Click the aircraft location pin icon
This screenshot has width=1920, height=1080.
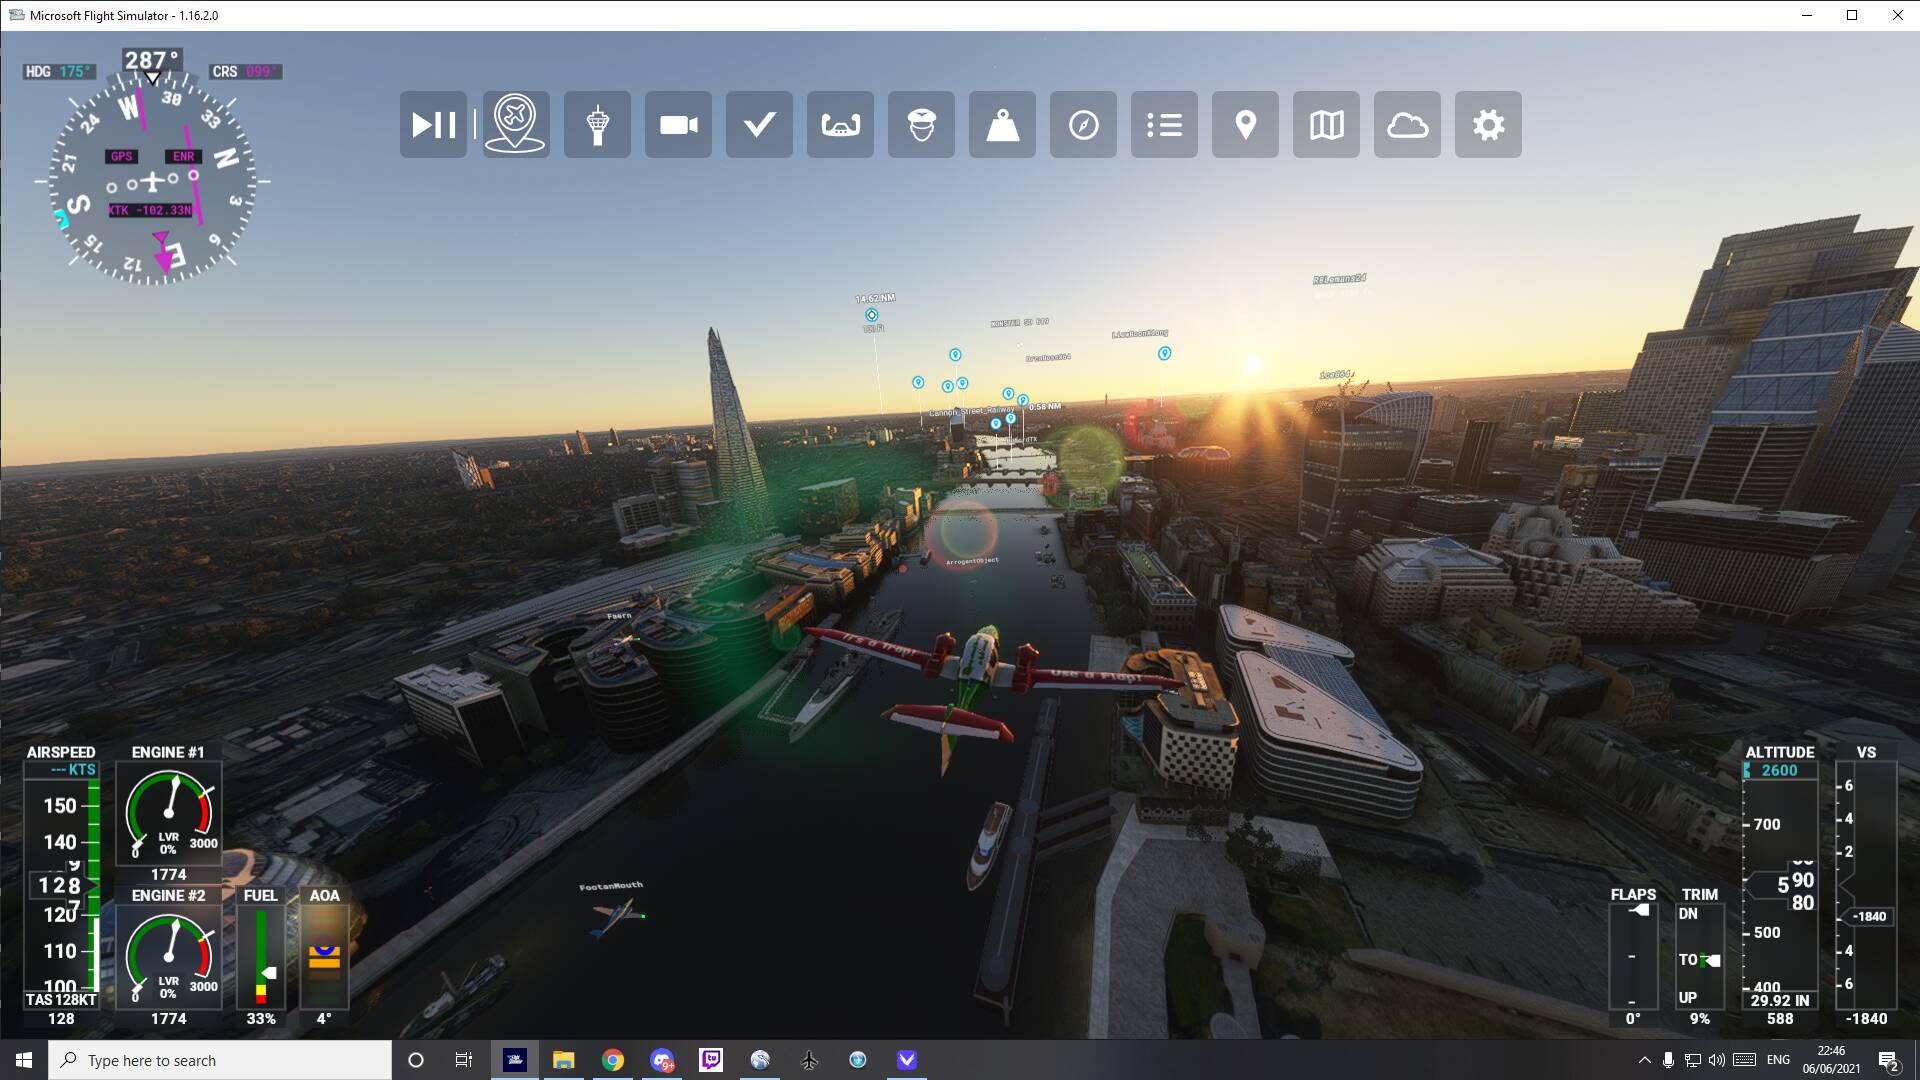tap(515, 125)
